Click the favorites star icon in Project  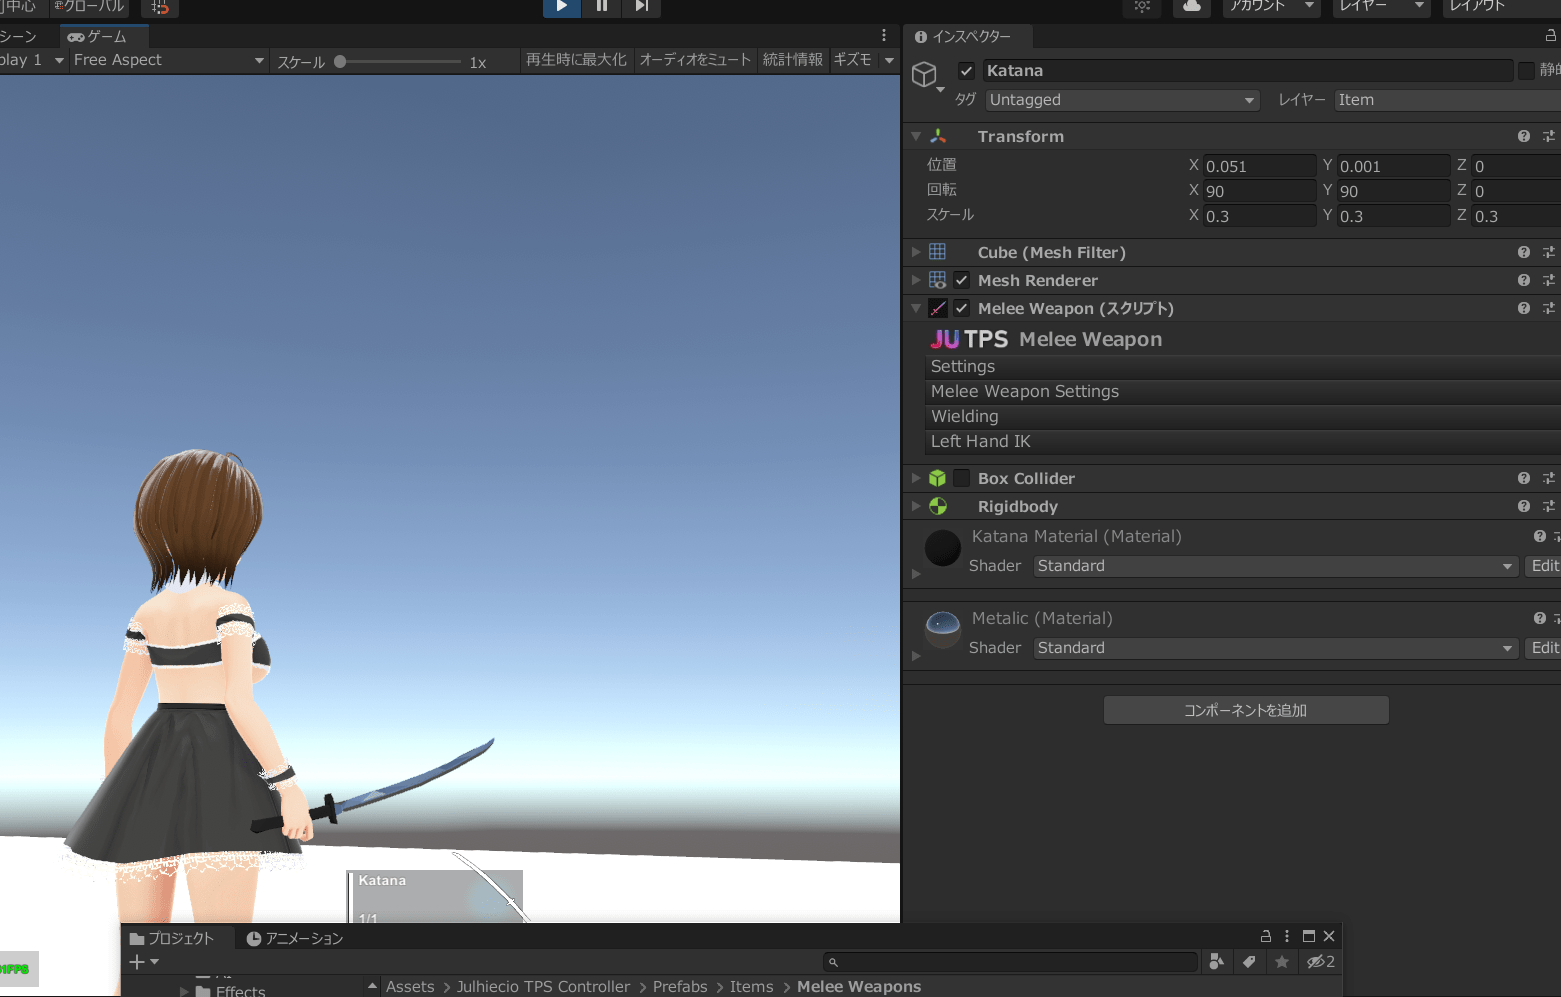[x=1282, y=962]
